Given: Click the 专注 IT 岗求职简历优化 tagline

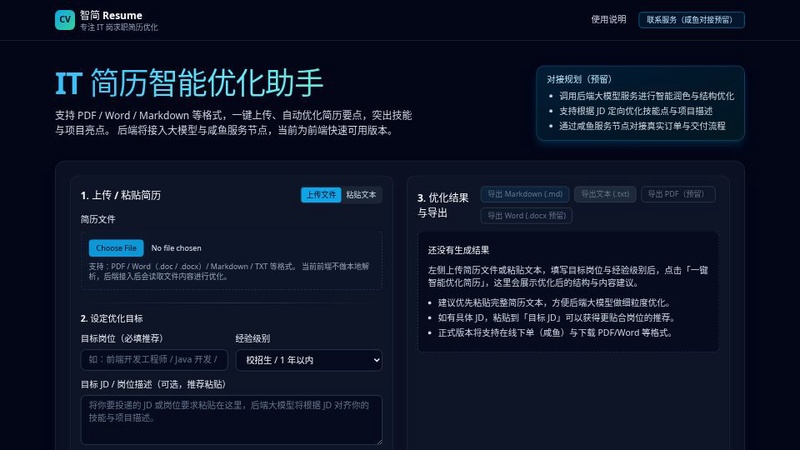Looking at the screenshot, I should pyautogui.click(x=118, y=28).
